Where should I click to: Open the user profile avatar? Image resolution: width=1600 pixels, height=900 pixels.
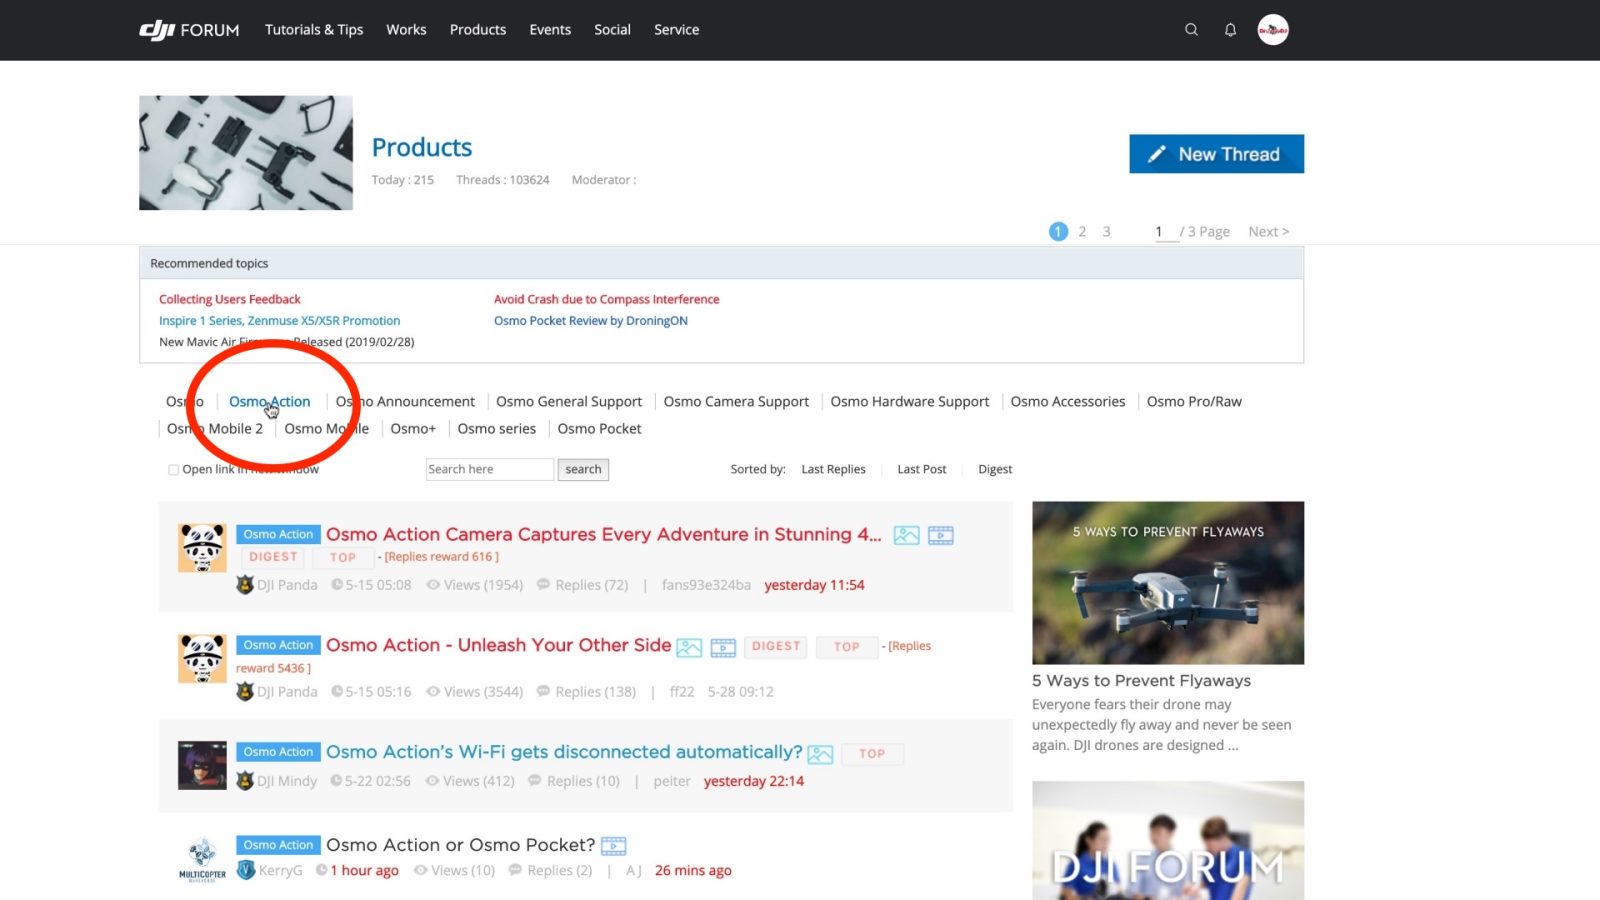[x=1273, y=30]
